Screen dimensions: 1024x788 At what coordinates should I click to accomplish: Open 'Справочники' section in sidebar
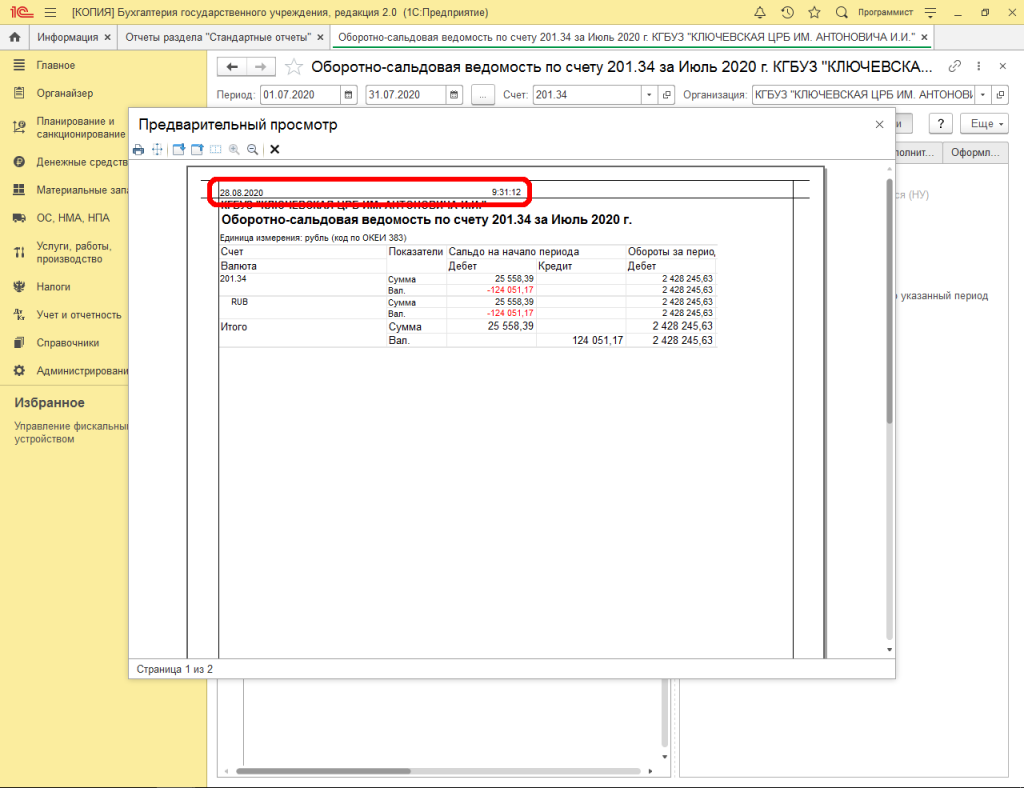[x=68, y=342]
